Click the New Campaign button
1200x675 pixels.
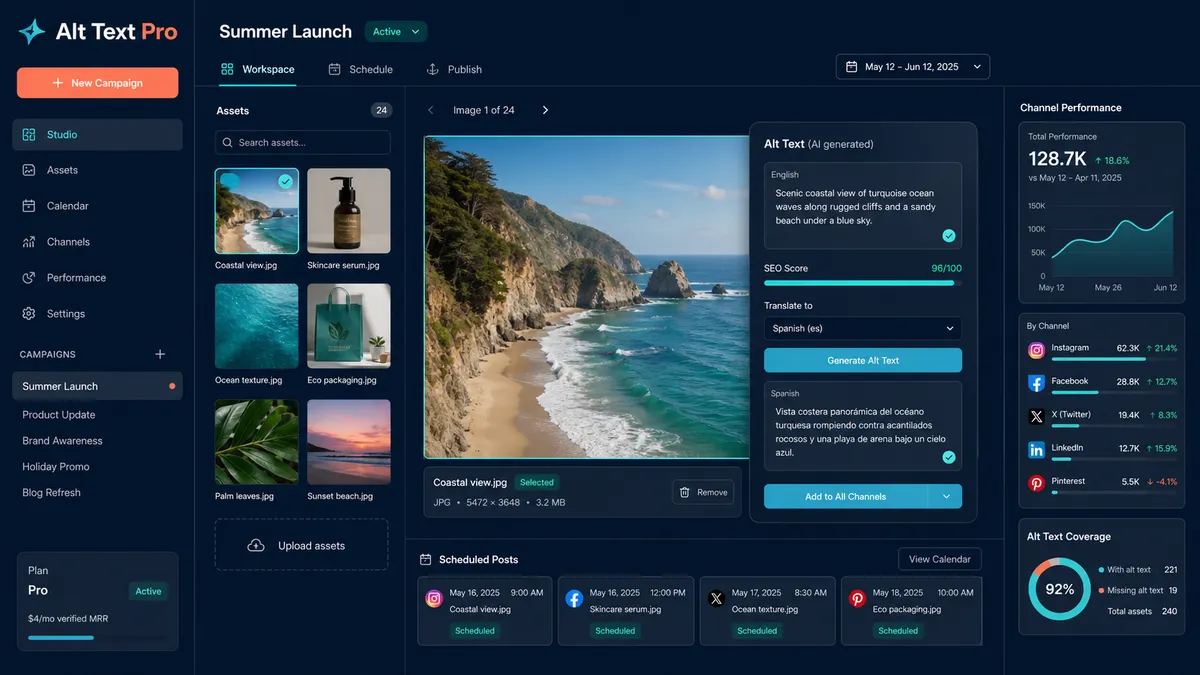point(98,83)
